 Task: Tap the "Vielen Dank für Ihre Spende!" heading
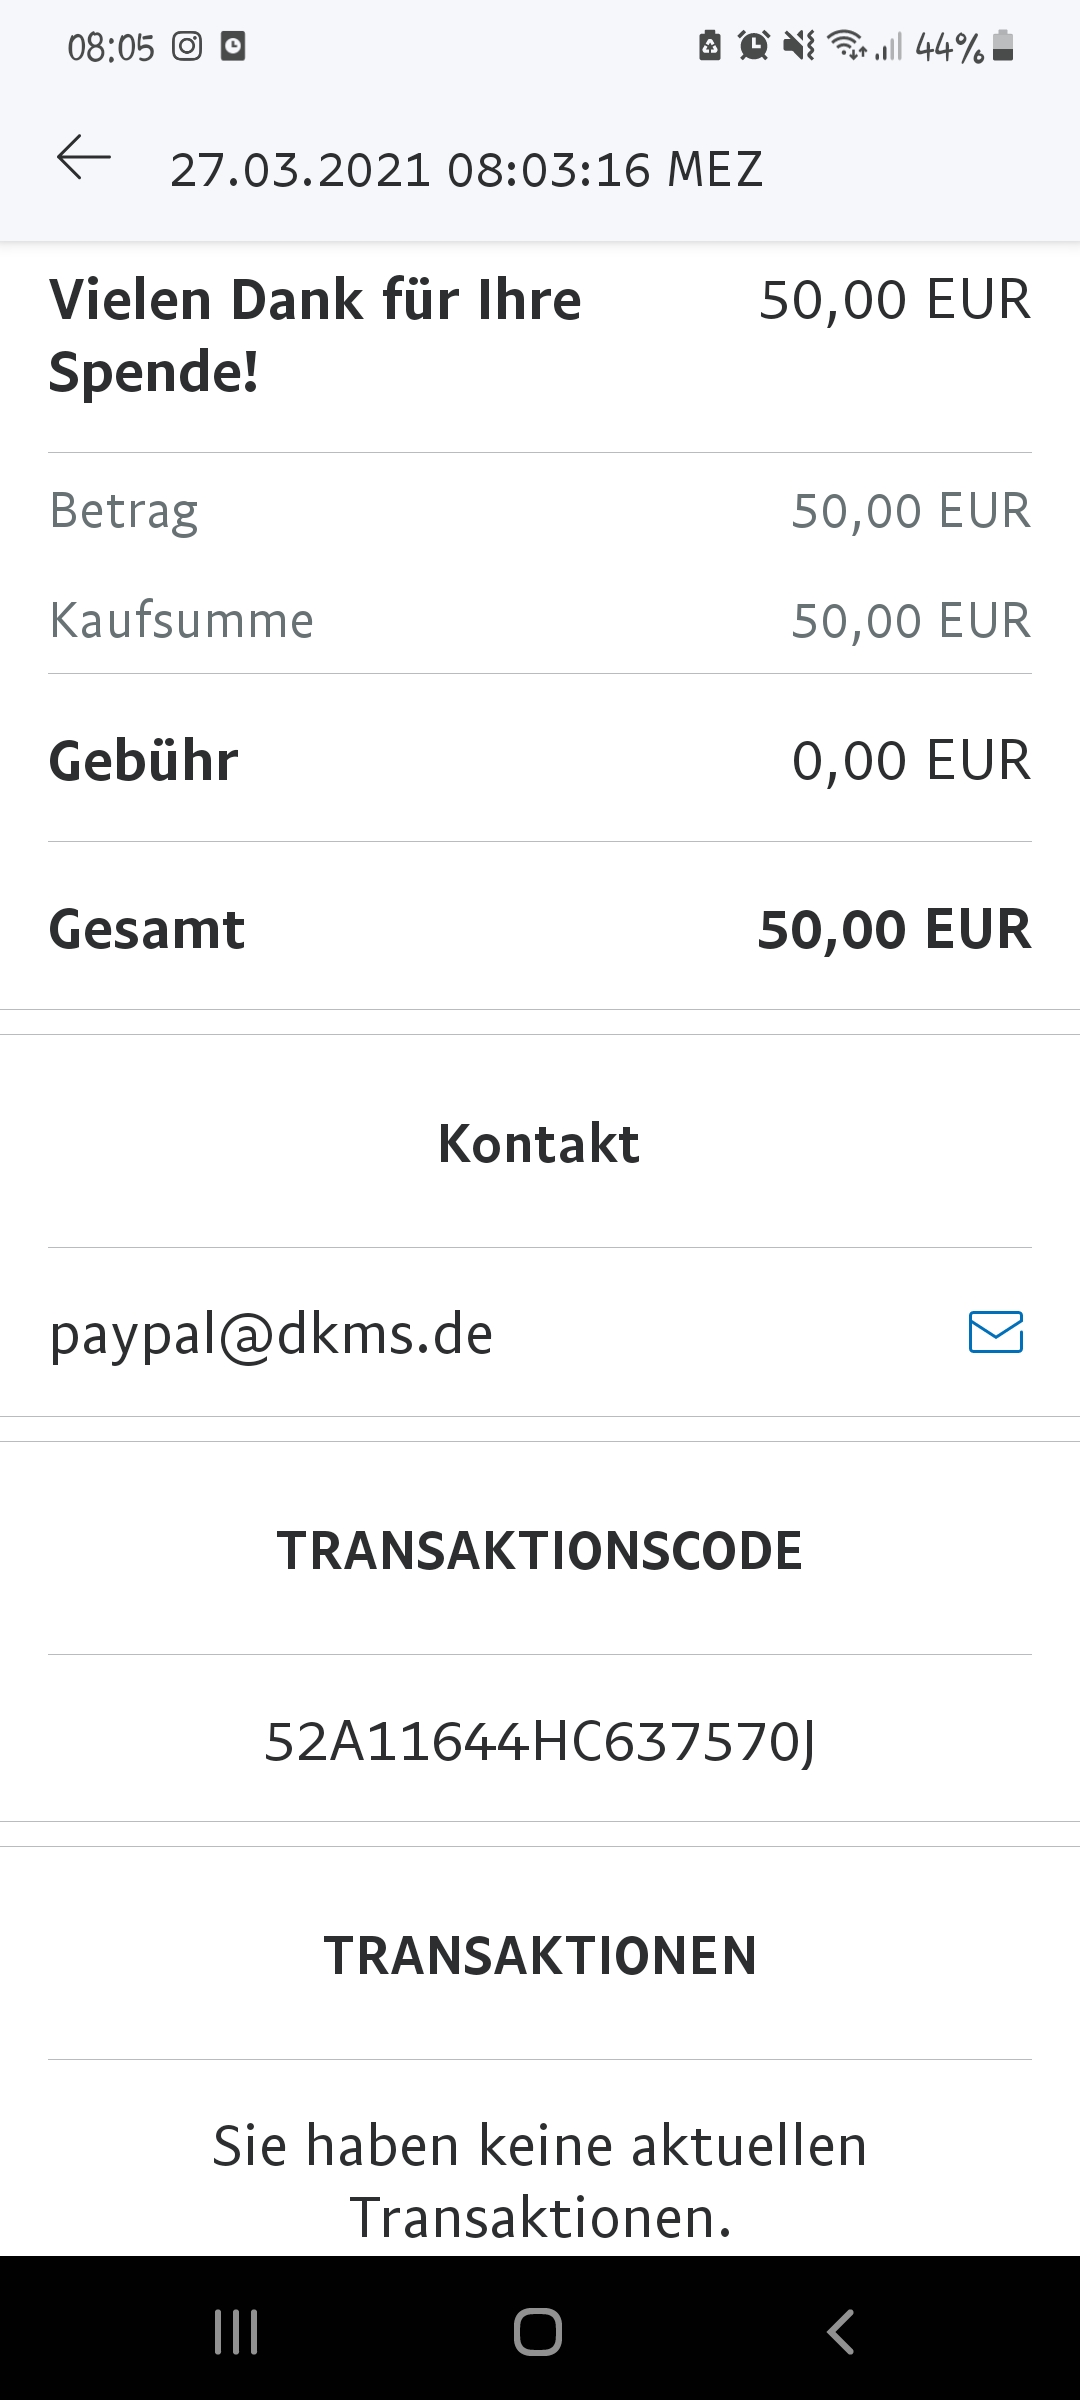point(315,335)
